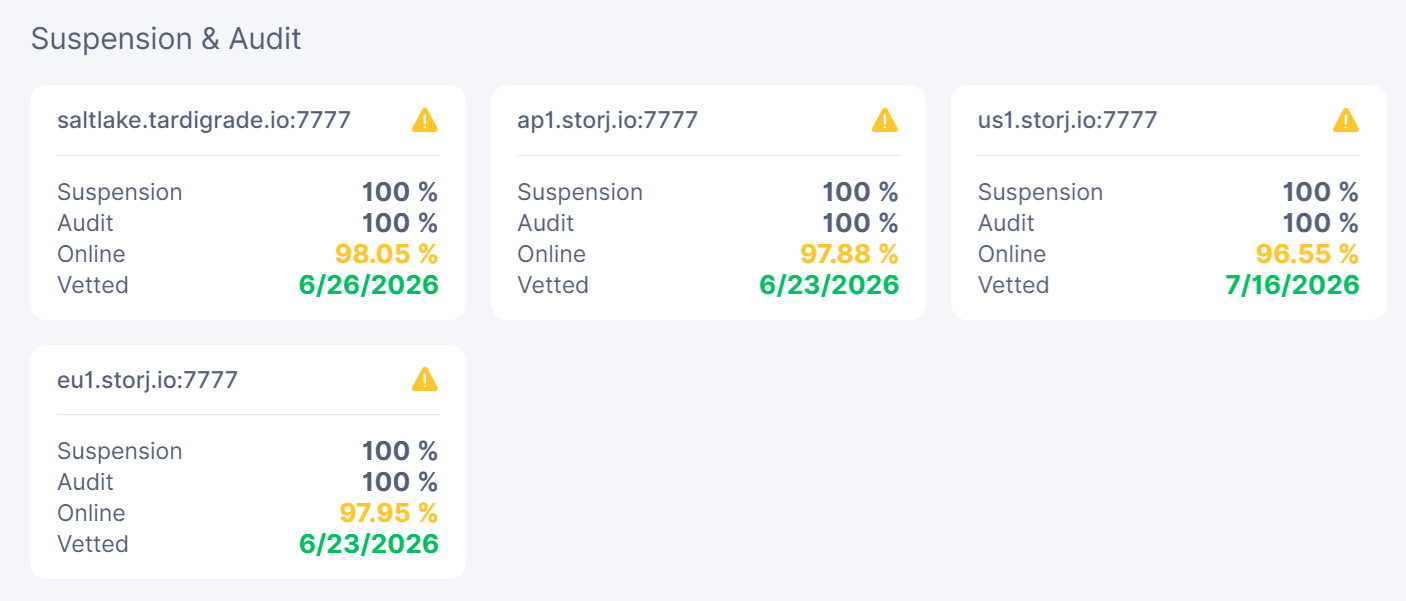This screenshot has width=1406, height=601.
Task: Click the 97.88 % online score
Action: click(849, 254)
